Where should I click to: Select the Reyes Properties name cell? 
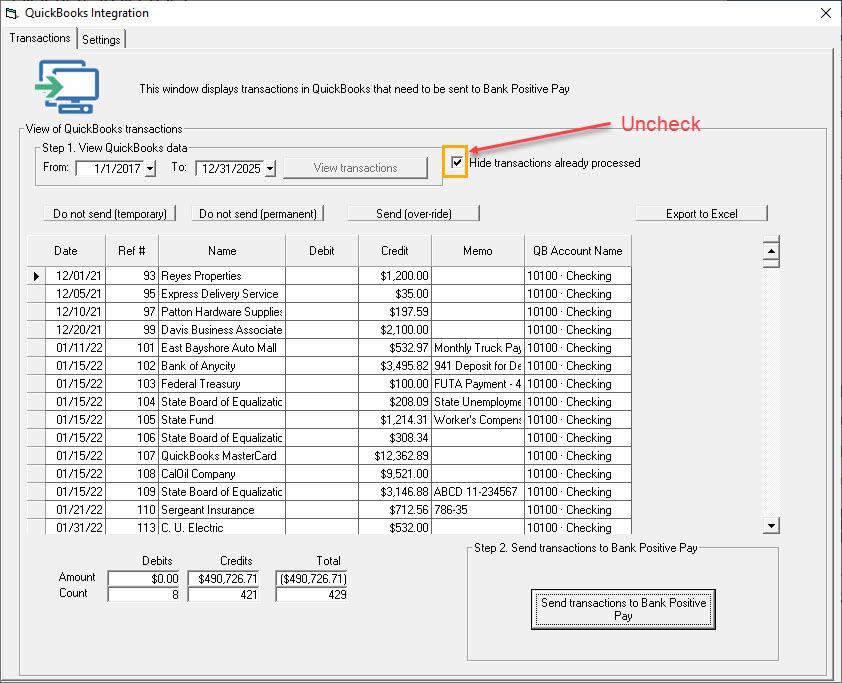(222, 276)
